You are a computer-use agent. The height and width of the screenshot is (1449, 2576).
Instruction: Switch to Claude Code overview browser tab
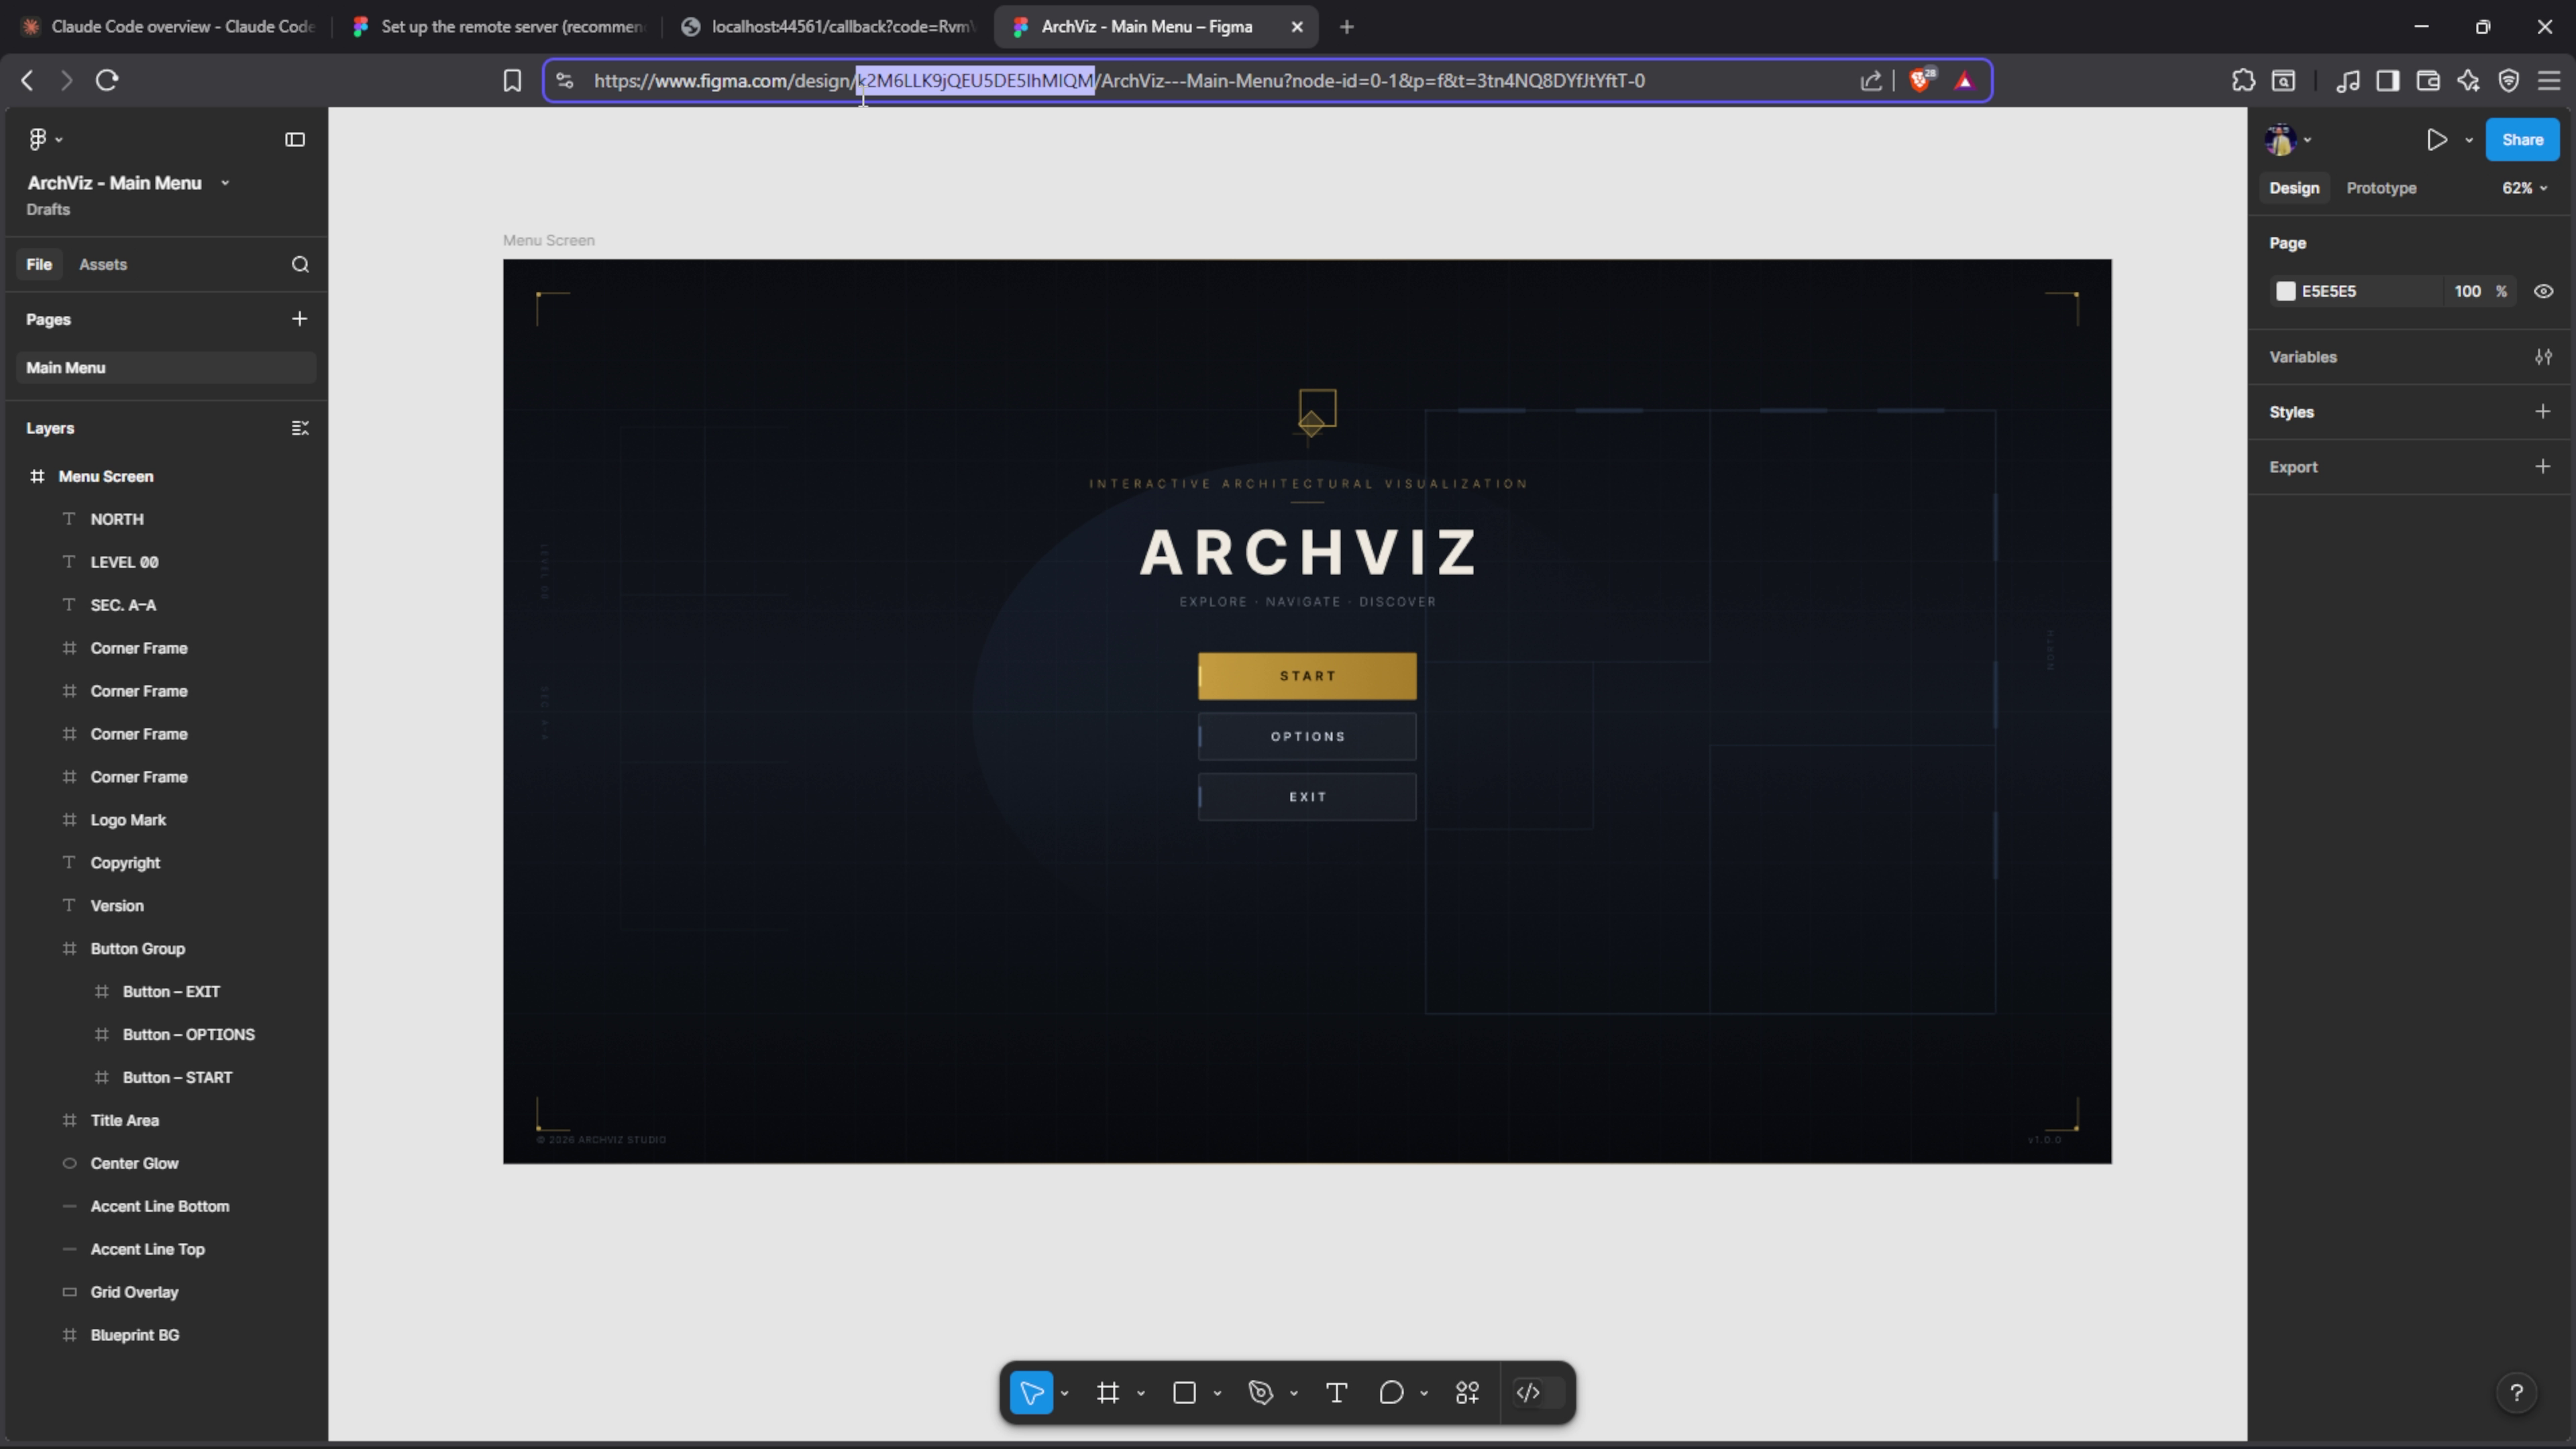tap(169, 27)
